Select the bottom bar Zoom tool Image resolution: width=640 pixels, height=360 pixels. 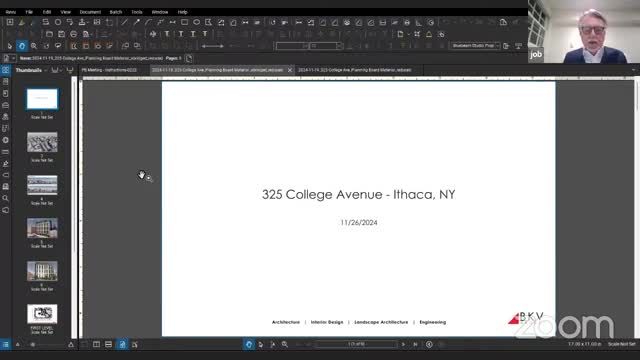(x=284, y=344)
